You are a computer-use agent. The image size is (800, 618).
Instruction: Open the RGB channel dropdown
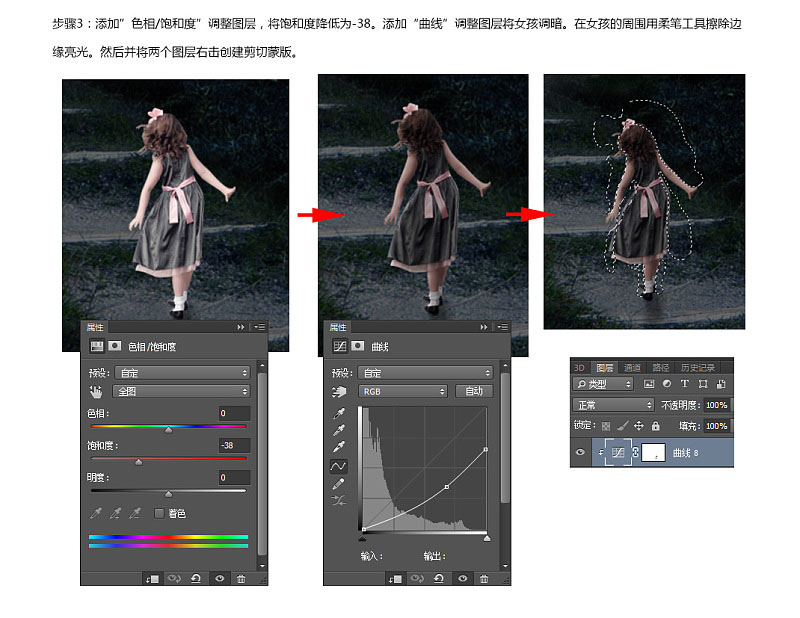[x=403, y=391]
